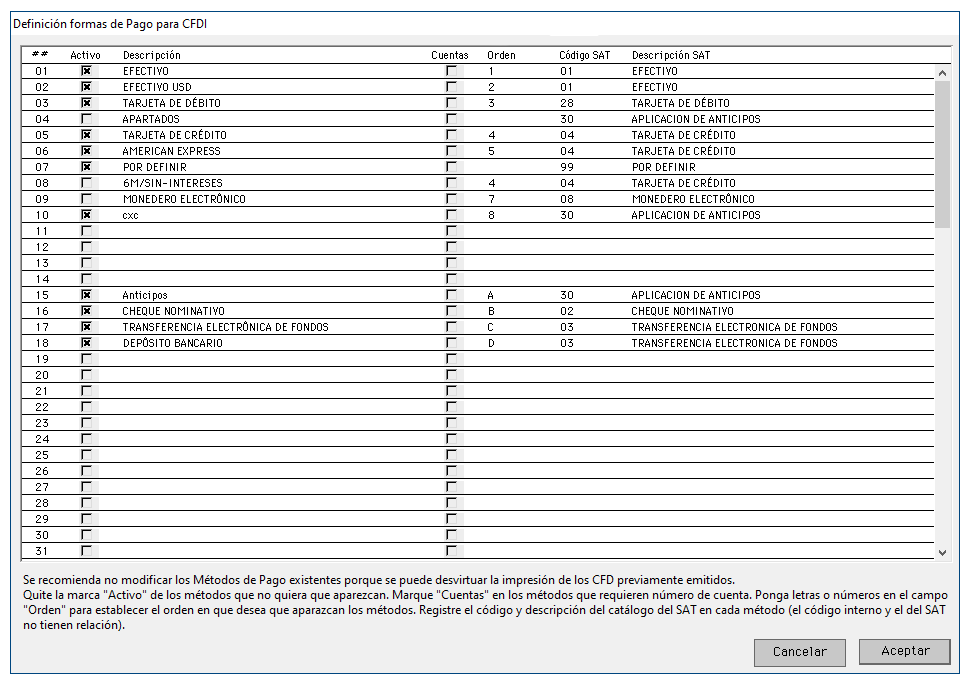Toggle Activo for TARJETA DE DÉBITO
This screenshot has width=971, height=683.
[86, 103]
